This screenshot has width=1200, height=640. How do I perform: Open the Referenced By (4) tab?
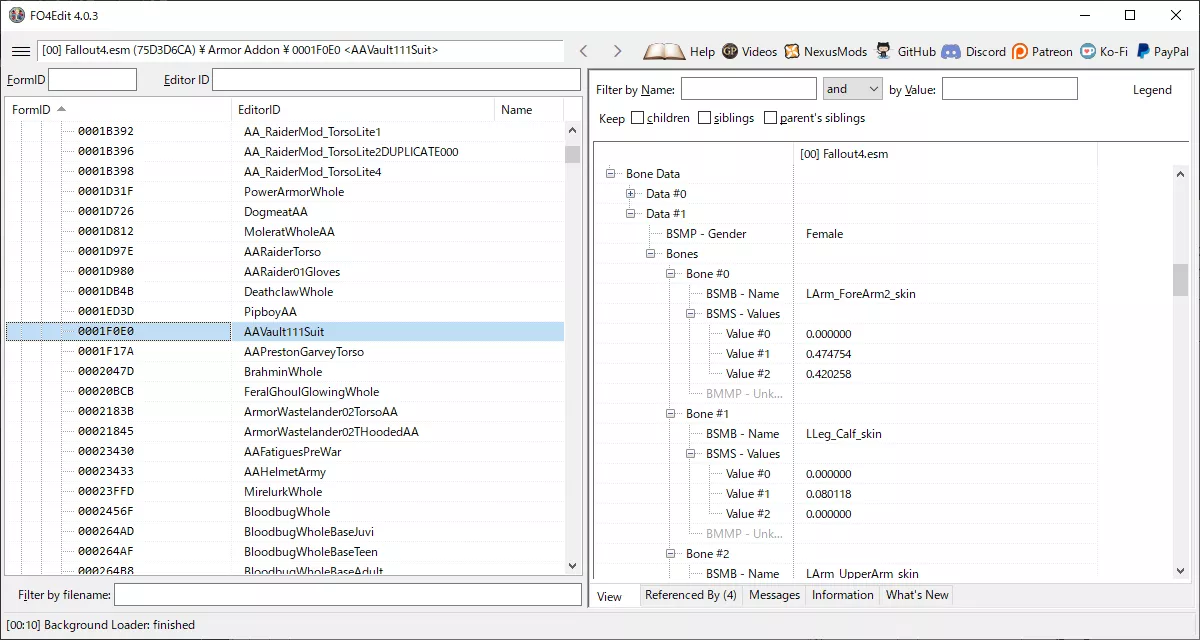click(x=691, y=595)
